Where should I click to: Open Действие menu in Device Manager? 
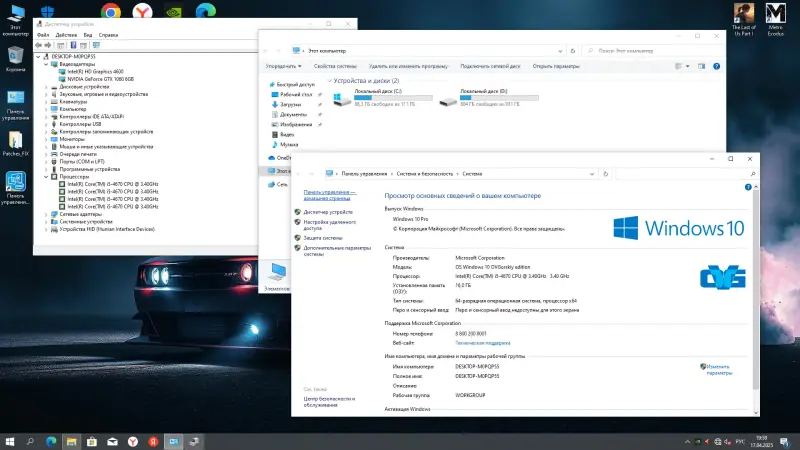pos(66,35)
